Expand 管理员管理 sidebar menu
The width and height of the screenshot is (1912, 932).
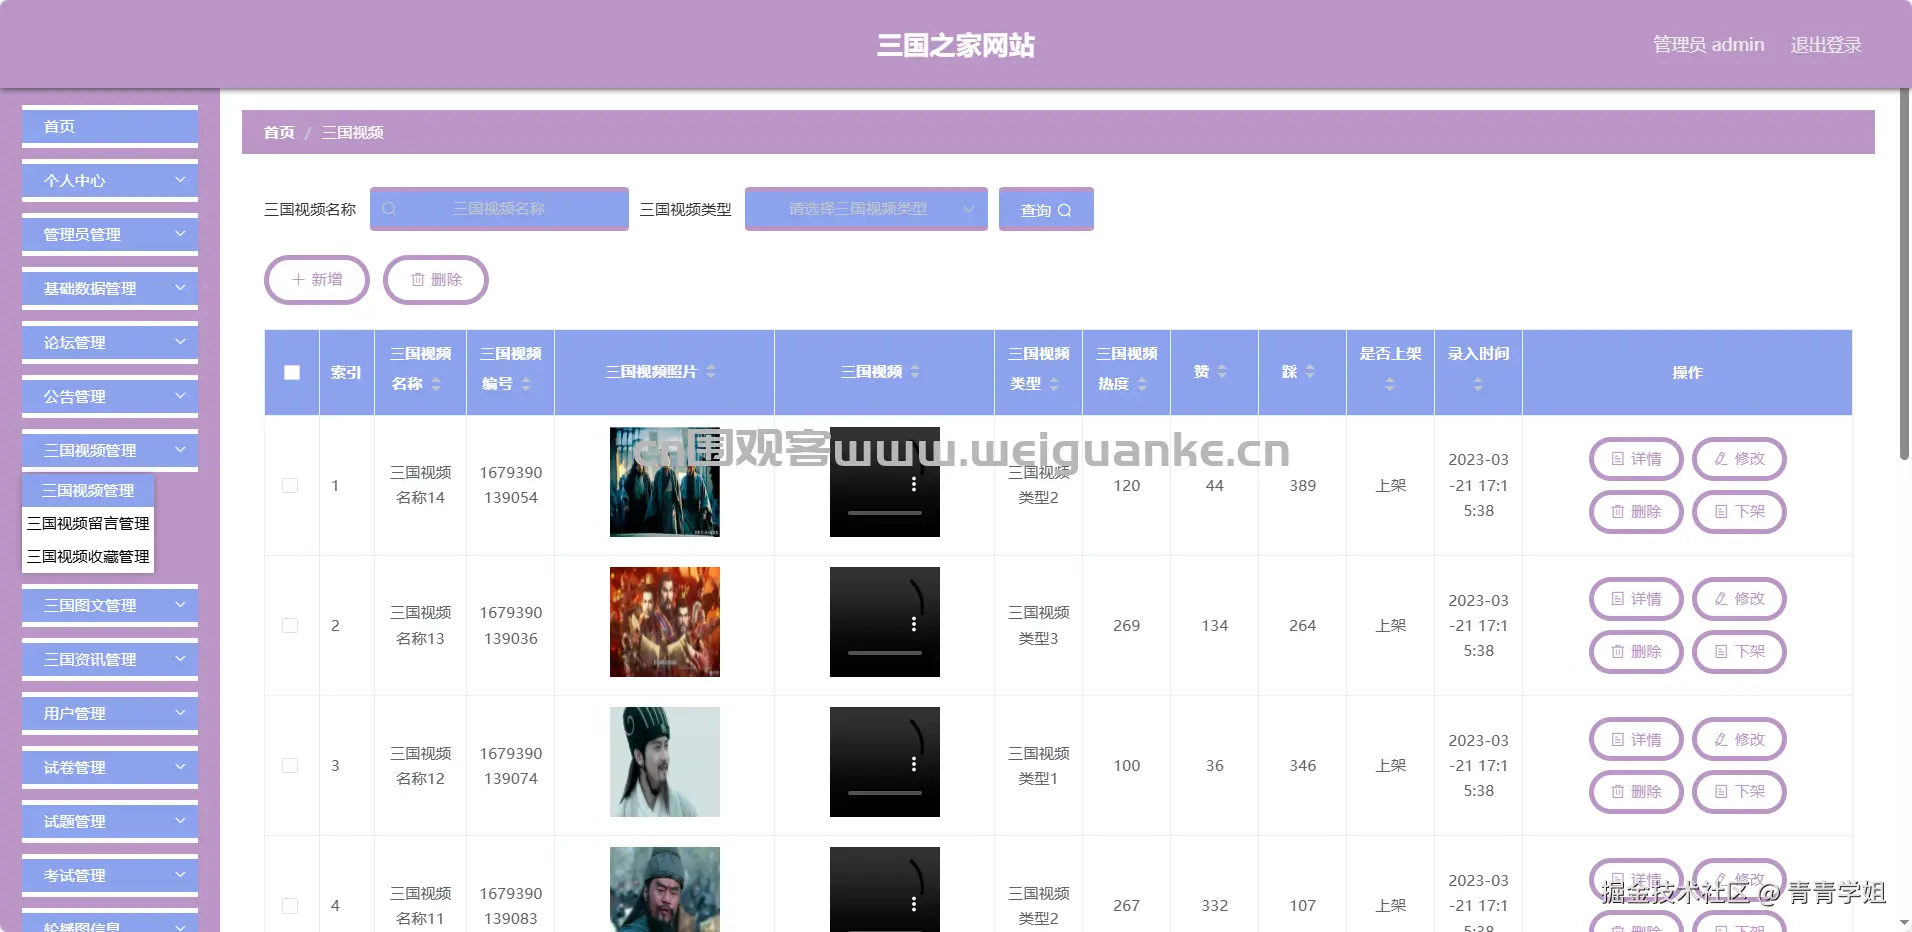click(x=110, y=235)
